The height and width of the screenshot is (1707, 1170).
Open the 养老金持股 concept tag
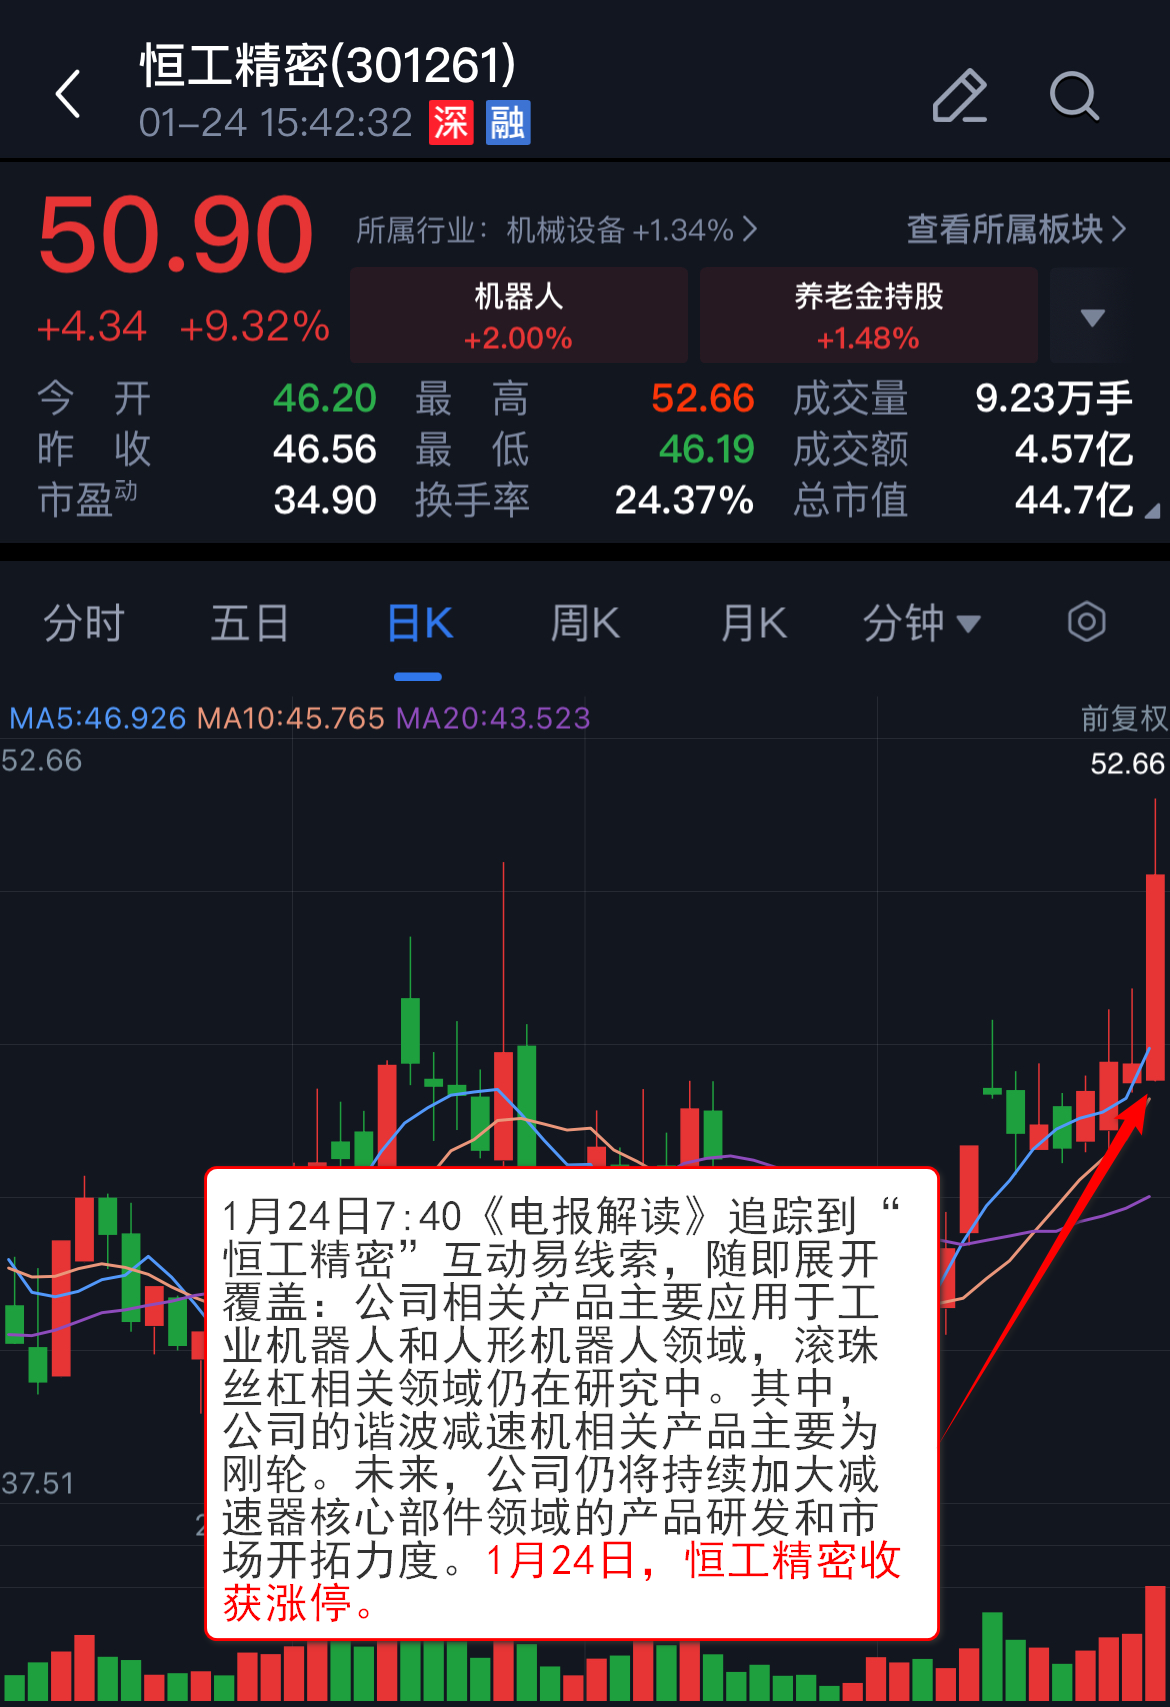pos(868,315)
